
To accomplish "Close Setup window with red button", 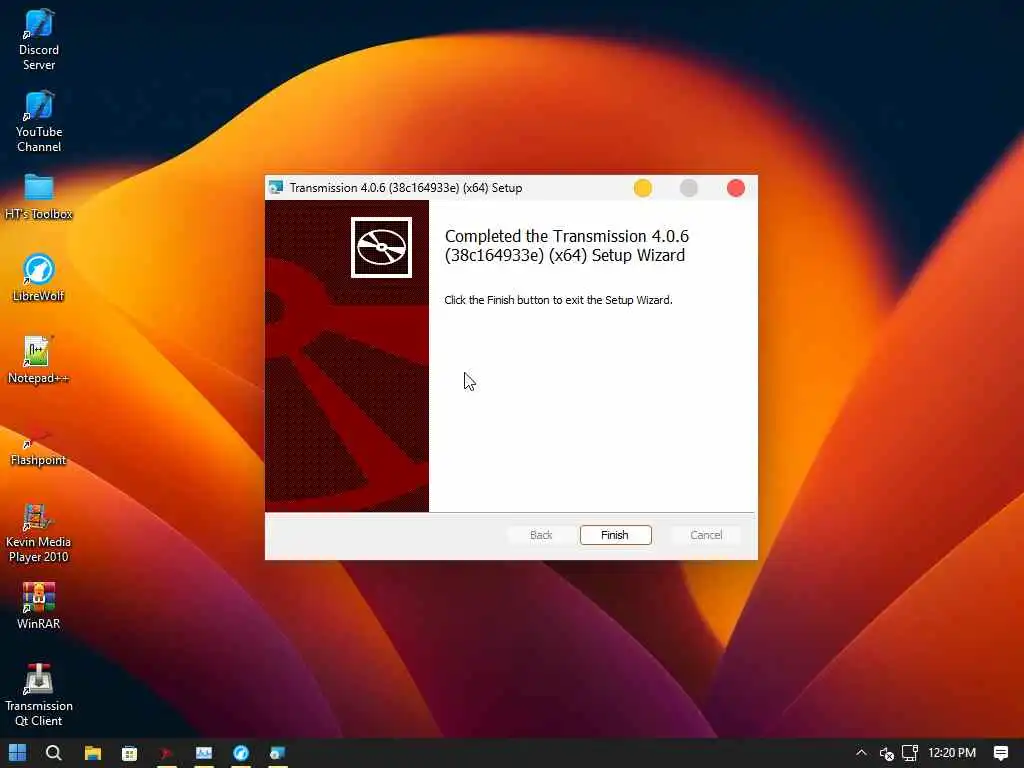I will click(x=736, y=188).
